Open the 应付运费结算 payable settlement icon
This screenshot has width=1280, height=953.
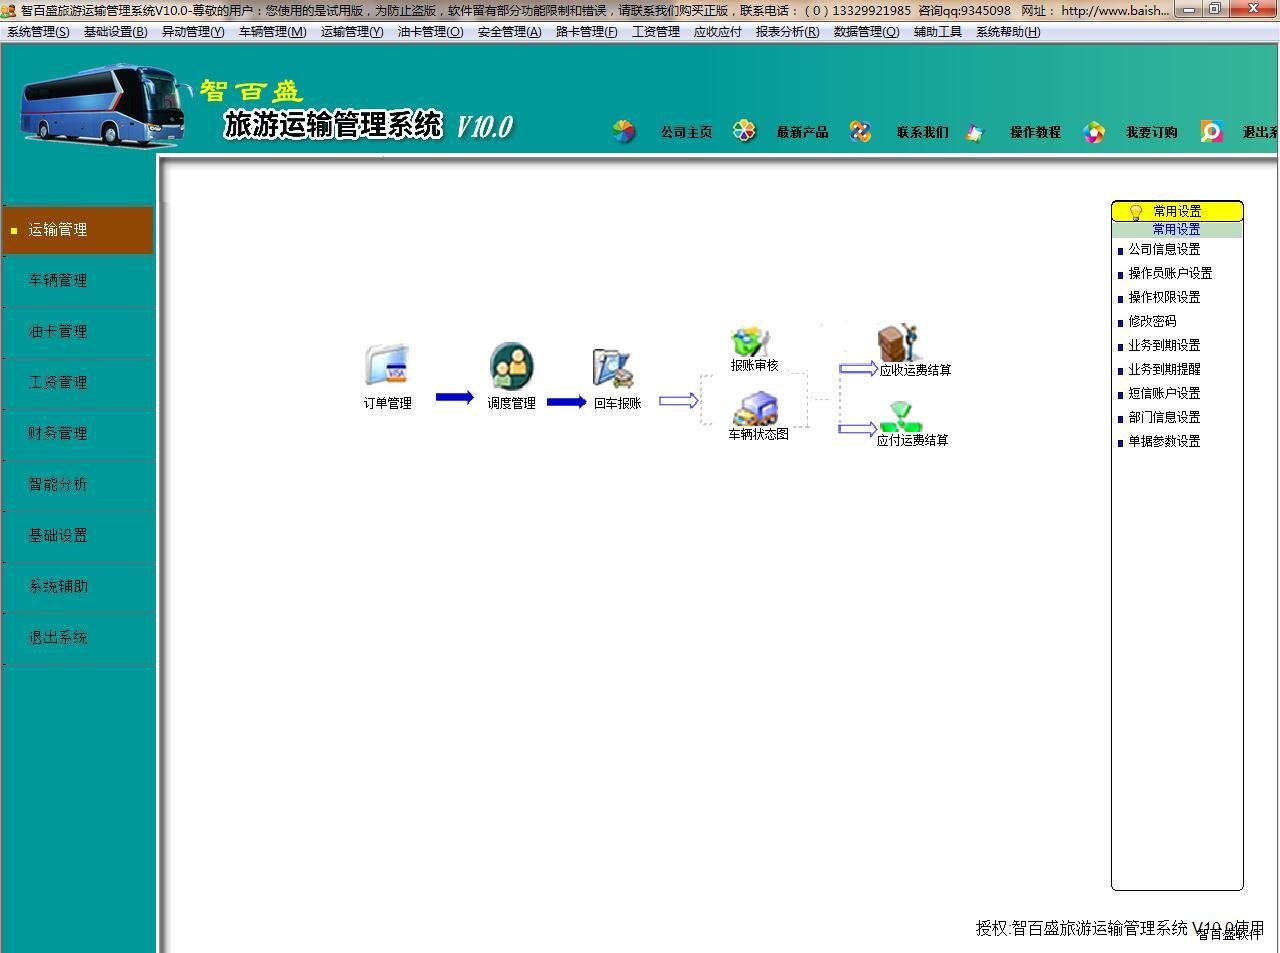tap(900, 416)
